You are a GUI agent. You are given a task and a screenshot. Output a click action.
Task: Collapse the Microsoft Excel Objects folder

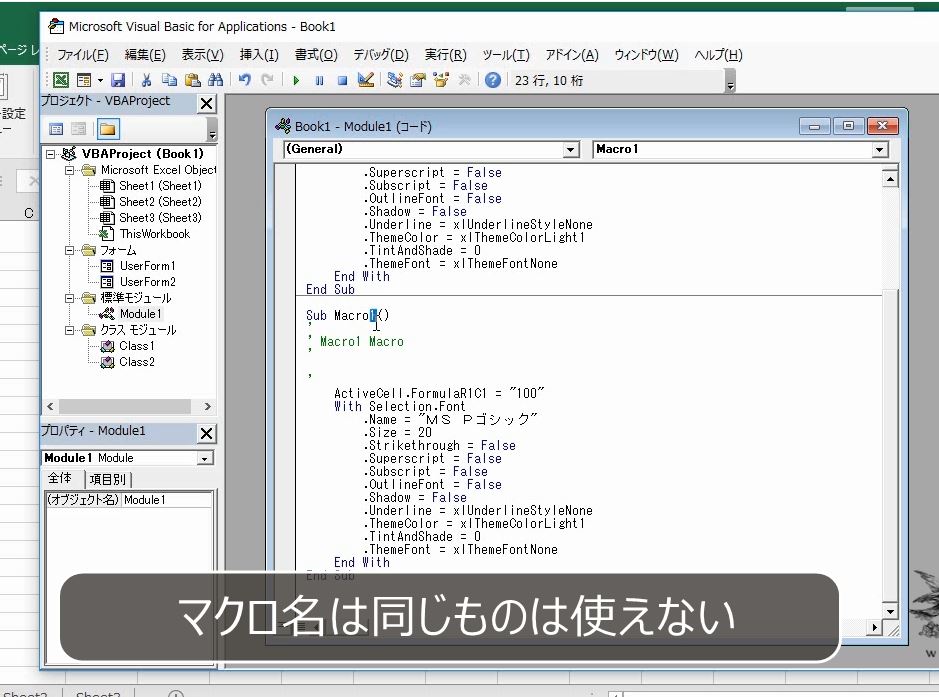pyautogui.click(x=69, y=170)
